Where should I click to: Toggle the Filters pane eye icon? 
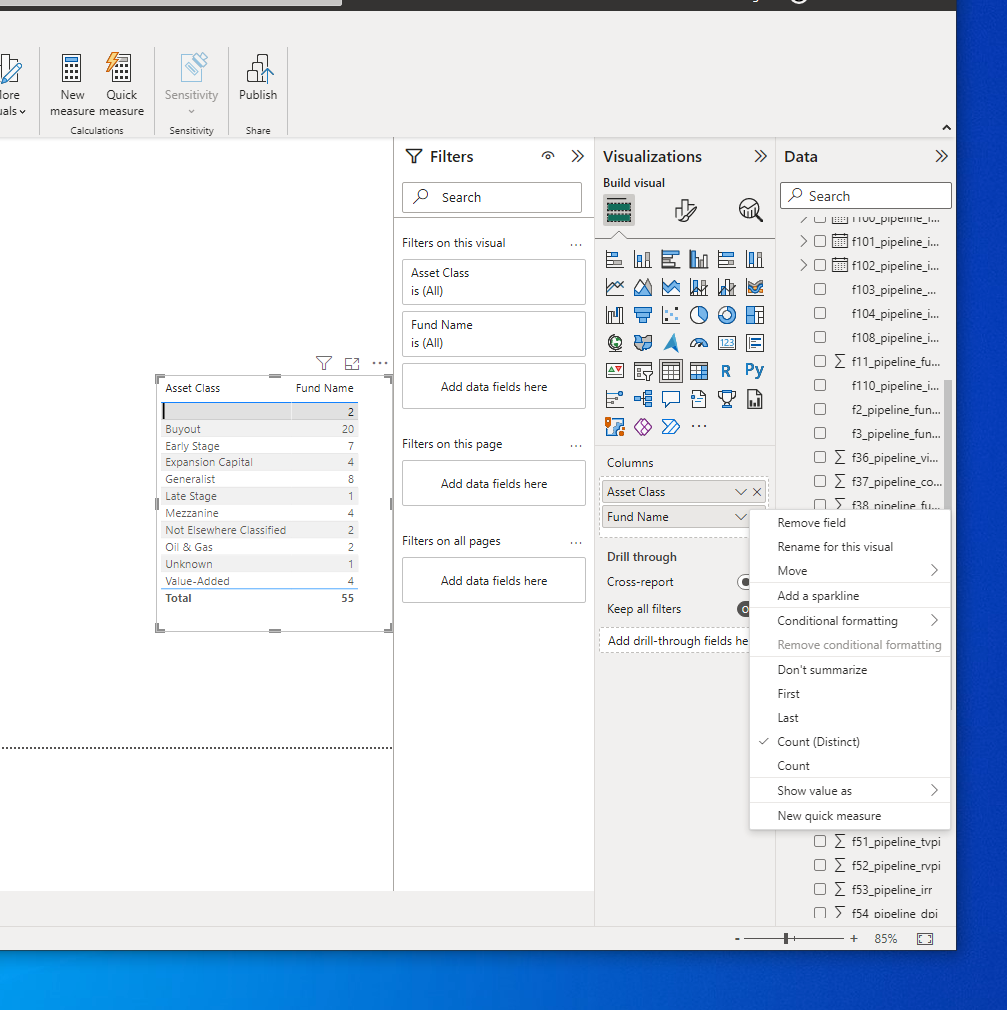point(548,157)
